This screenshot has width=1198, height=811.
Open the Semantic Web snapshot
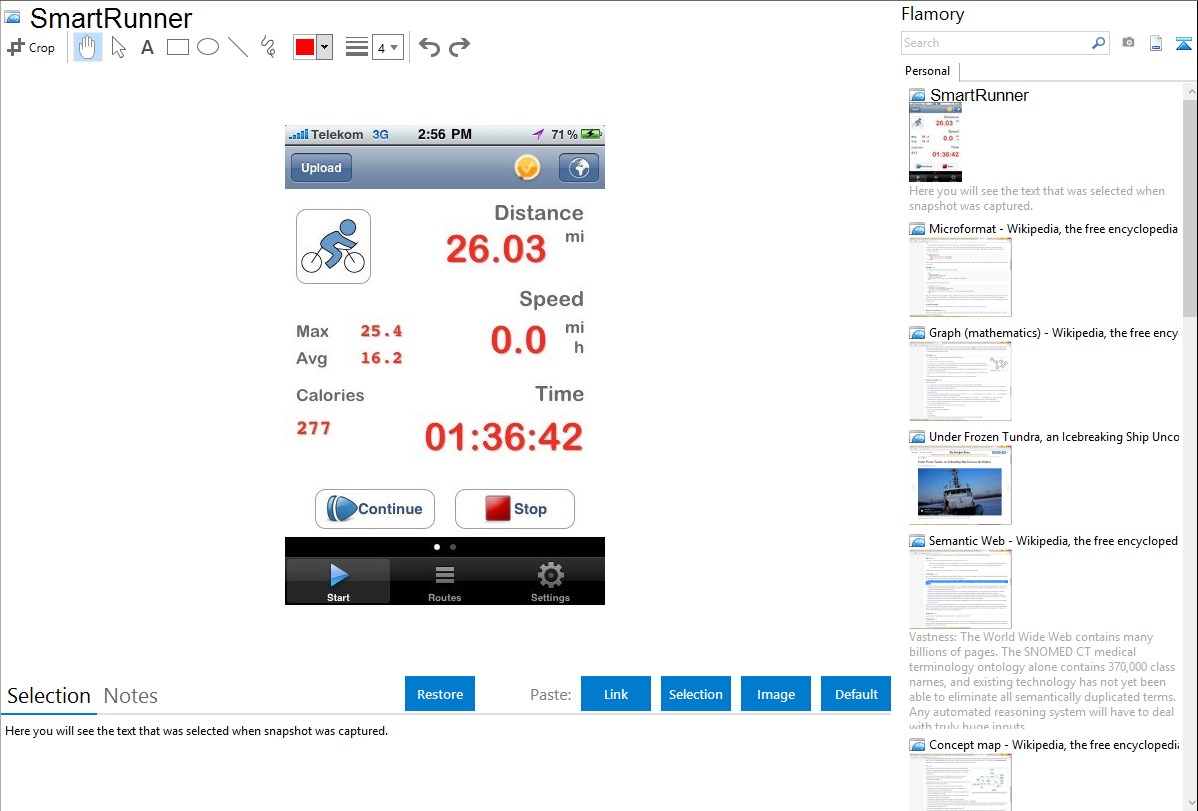tap(960, 589)
